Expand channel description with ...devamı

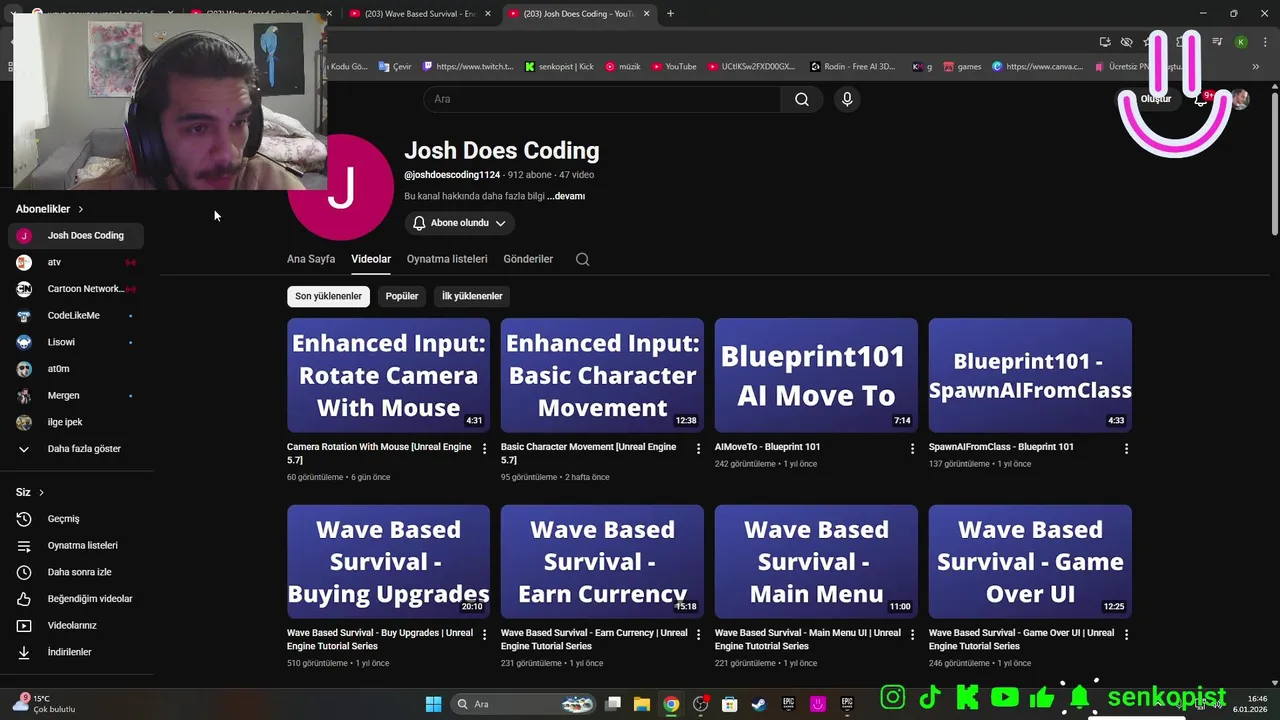click(x=566, y=196)
